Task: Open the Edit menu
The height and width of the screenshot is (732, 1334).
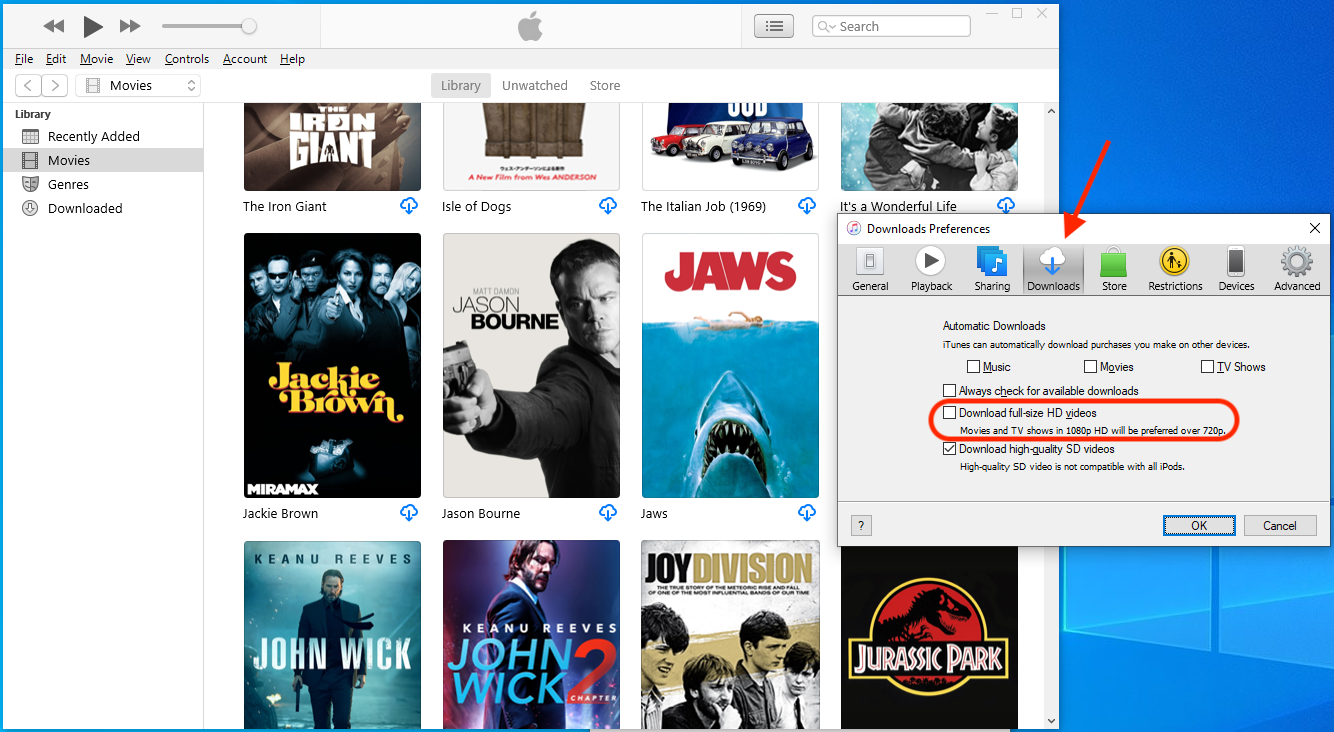Action: [x=56, y=59]
